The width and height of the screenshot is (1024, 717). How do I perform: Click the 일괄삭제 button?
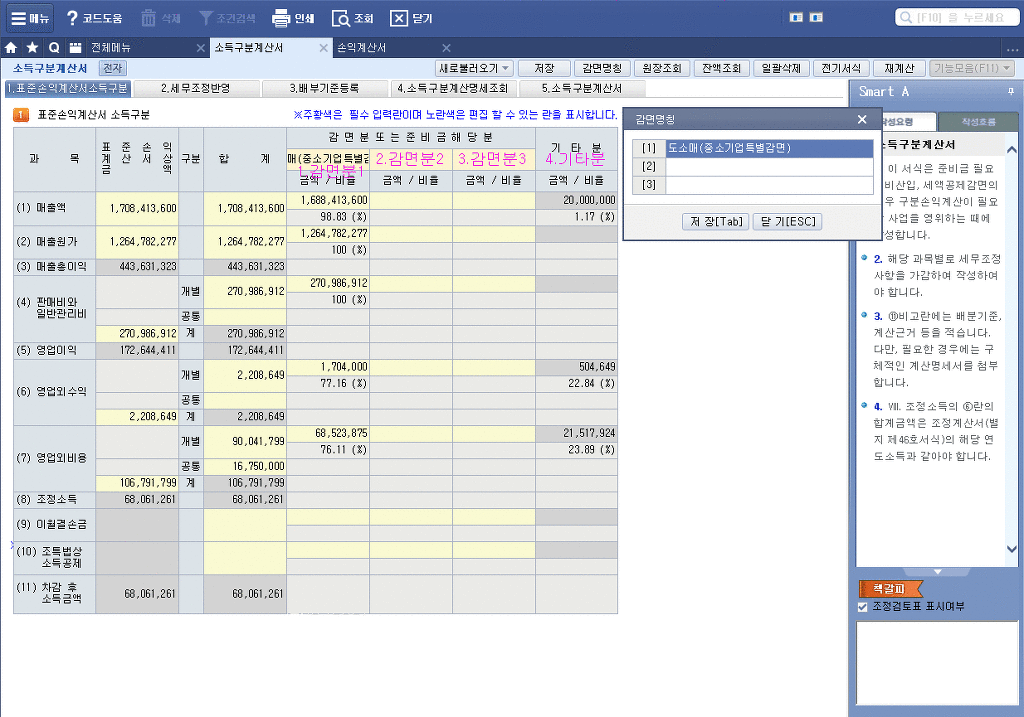click(x=781, y=68)
